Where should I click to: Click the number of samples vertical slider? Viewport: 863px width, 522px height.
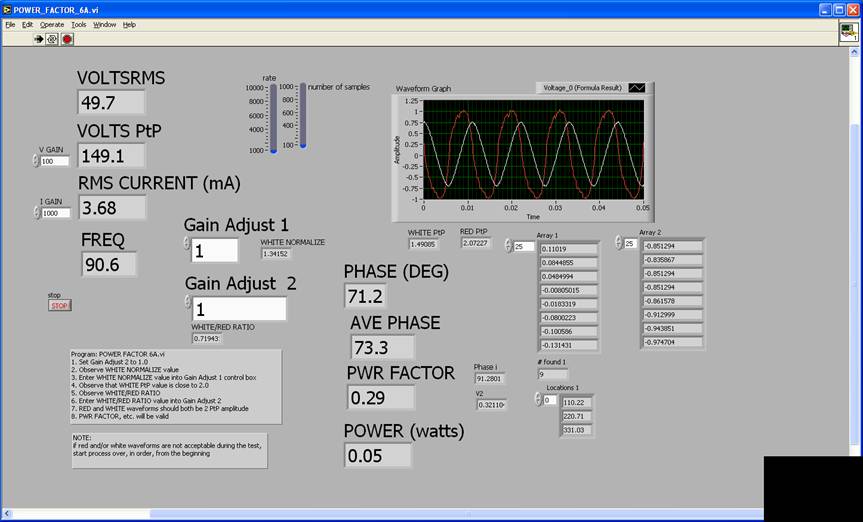click(303, 115)
